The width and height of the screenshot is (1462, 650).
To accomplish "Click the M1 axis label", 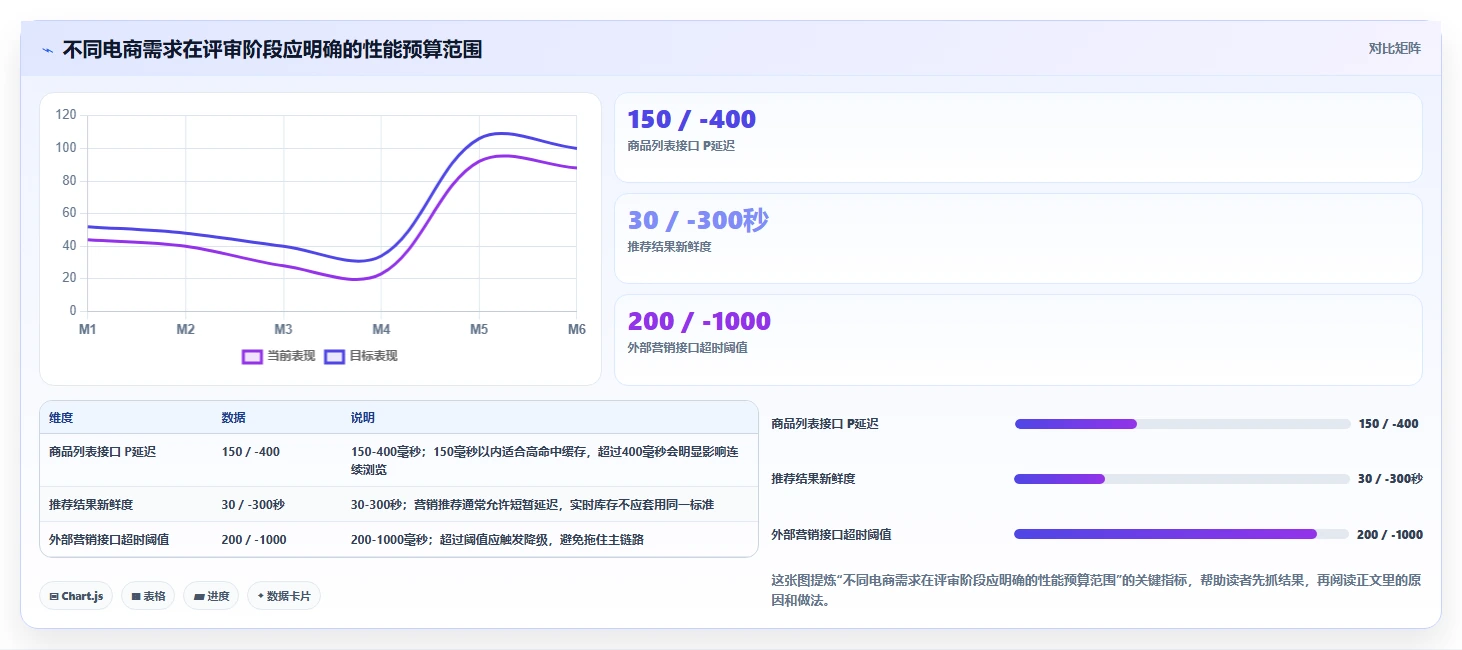I will click(87, 329).
